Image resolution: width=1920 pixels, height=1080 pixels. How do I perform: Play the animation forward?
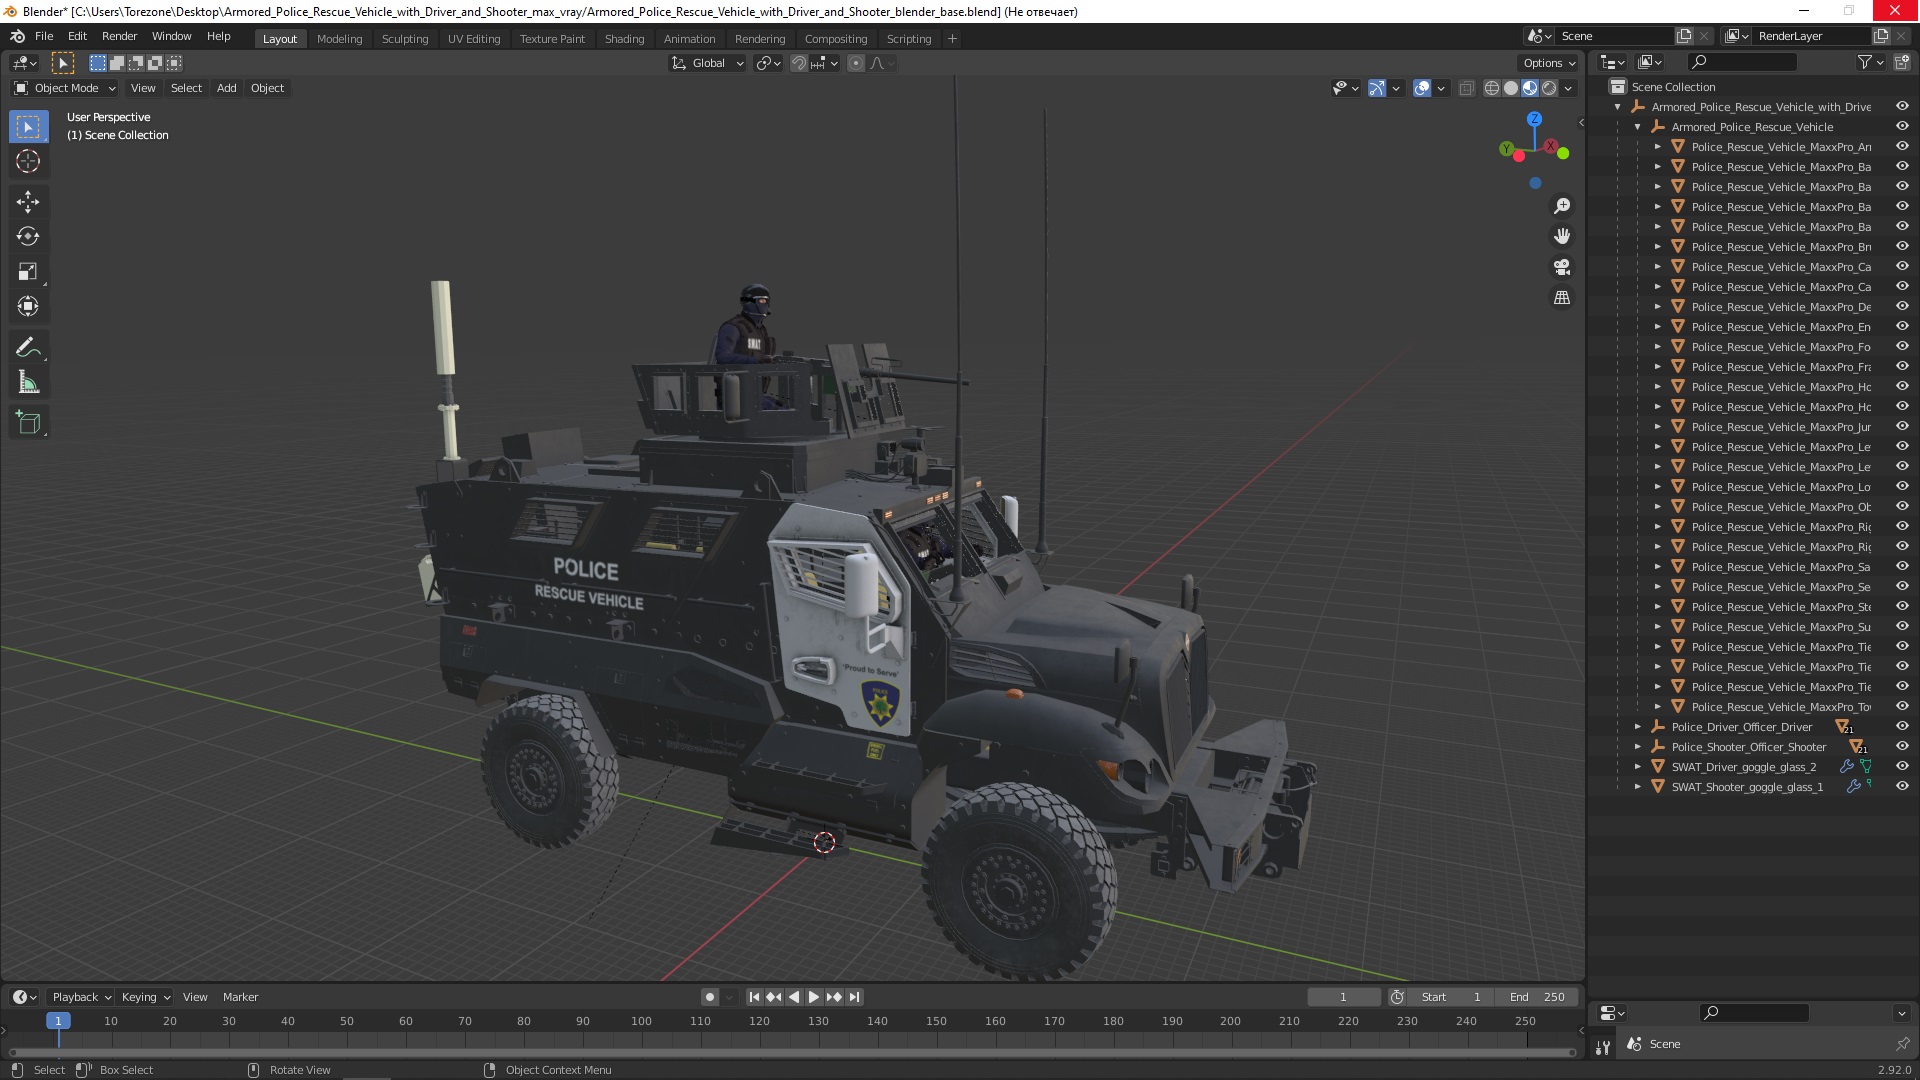click(814, 997)
